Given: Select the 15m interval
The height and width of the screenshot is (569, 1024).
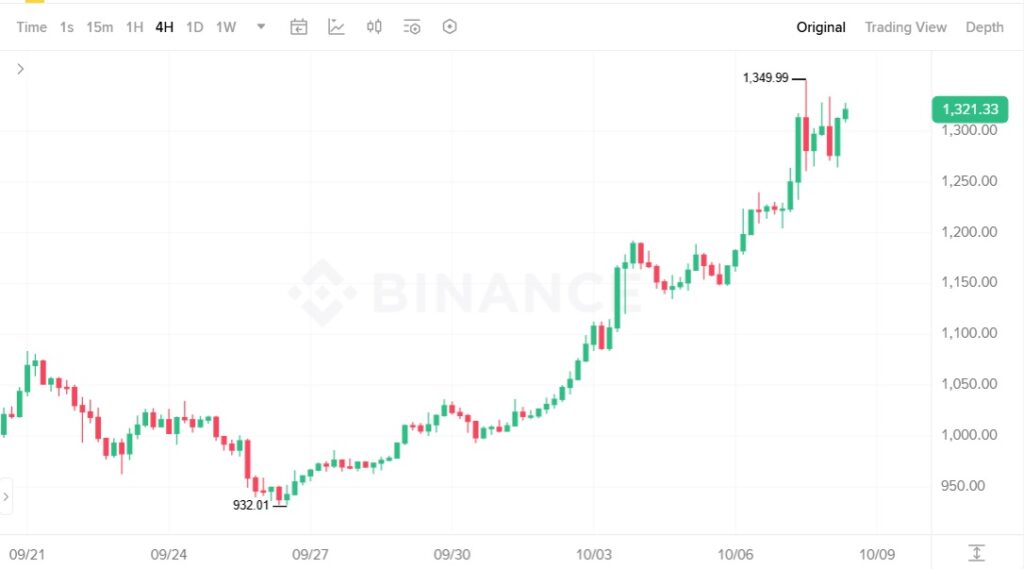Looking at the screenshot, I should [100, 27].
